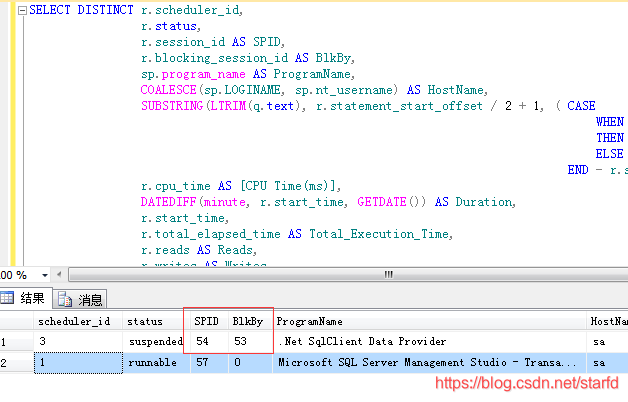Click the BlkBy cell showing 0
Viewport: 628px width, 402px height.
tap(251, 363)
